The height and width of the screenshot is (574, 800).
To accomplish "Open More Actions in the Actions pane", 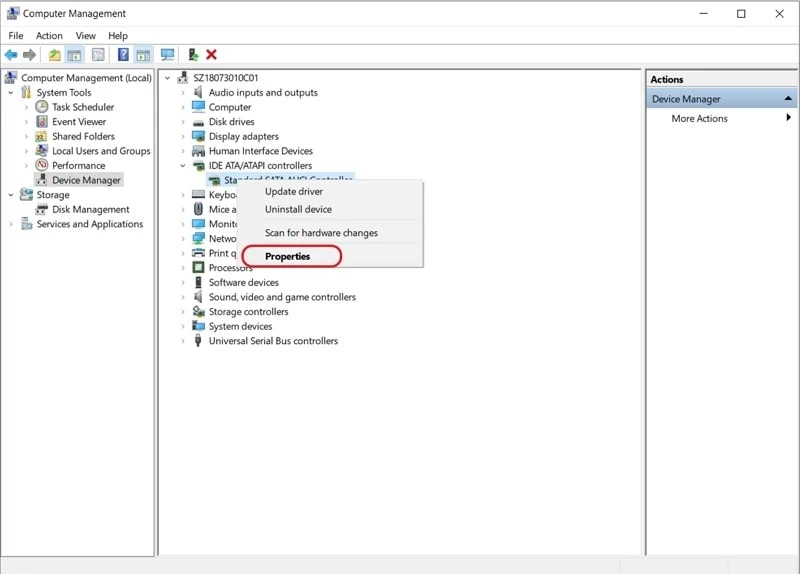I will (700, 118).
